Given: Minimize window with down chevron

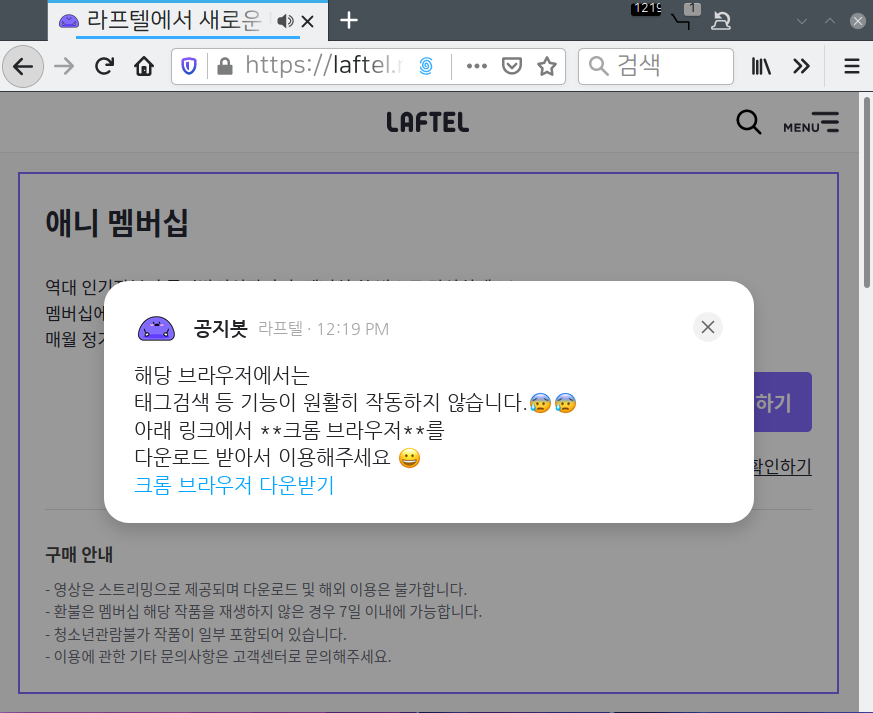Looking at the screenshot, I should [x=802, y=21].
